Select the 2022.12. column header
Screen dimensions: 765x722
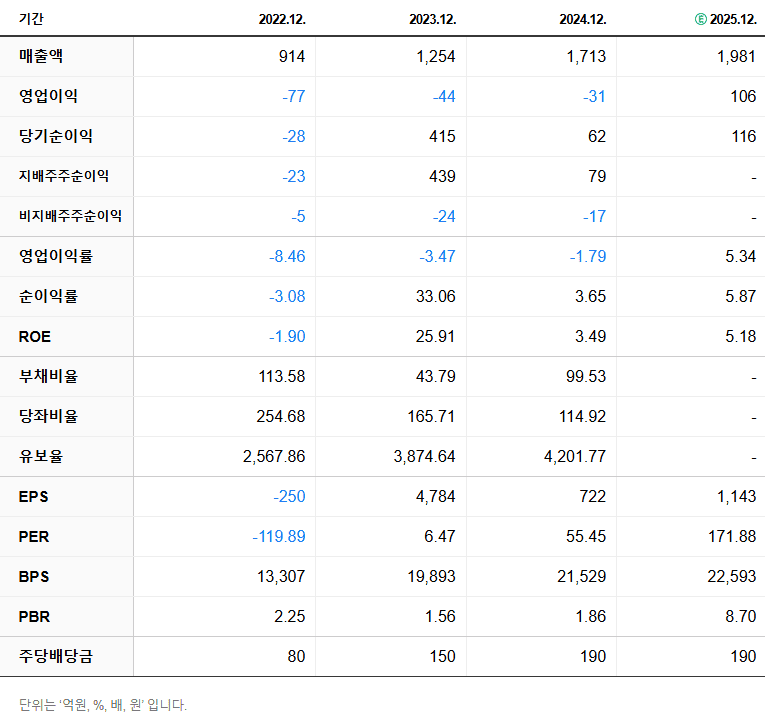282,19
